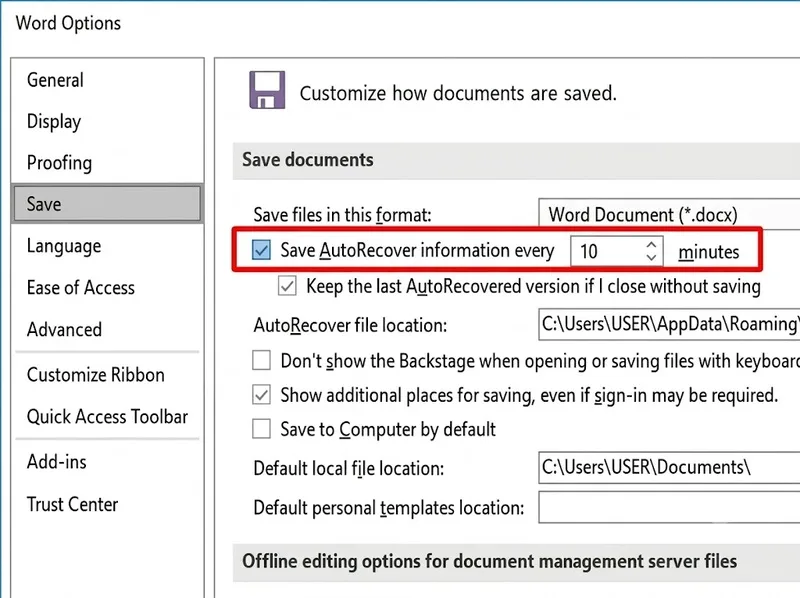Click the Offline editing options section heading

pos(489,561)
